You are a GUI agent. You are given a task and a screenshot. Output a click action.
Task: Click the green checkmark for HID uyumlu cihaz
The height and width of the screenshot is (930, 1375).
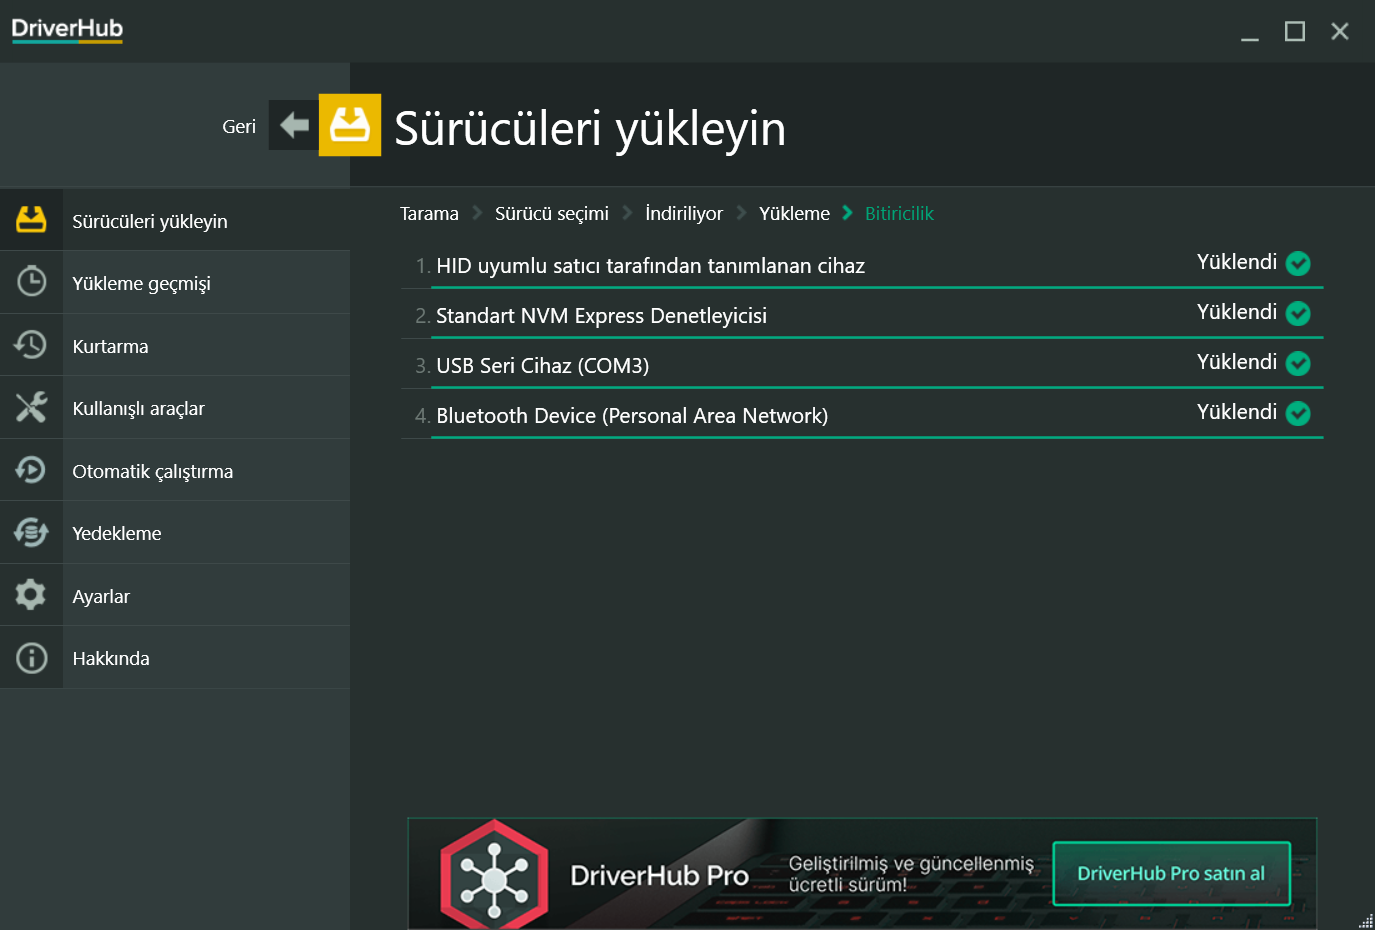[1298, 263]
